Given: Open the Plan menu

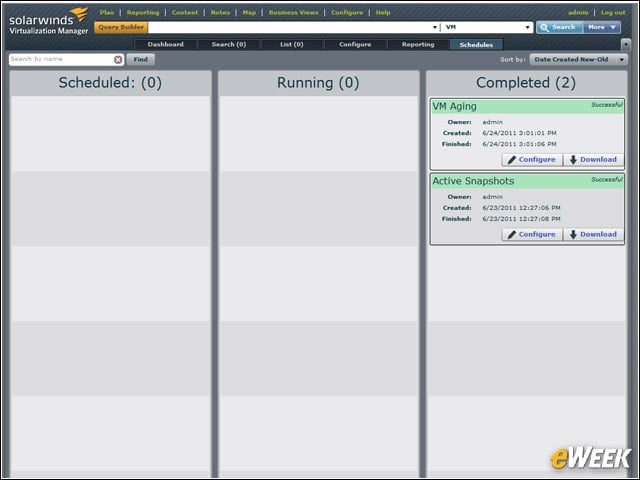Looking at the screenshot, I should (107, 13).
